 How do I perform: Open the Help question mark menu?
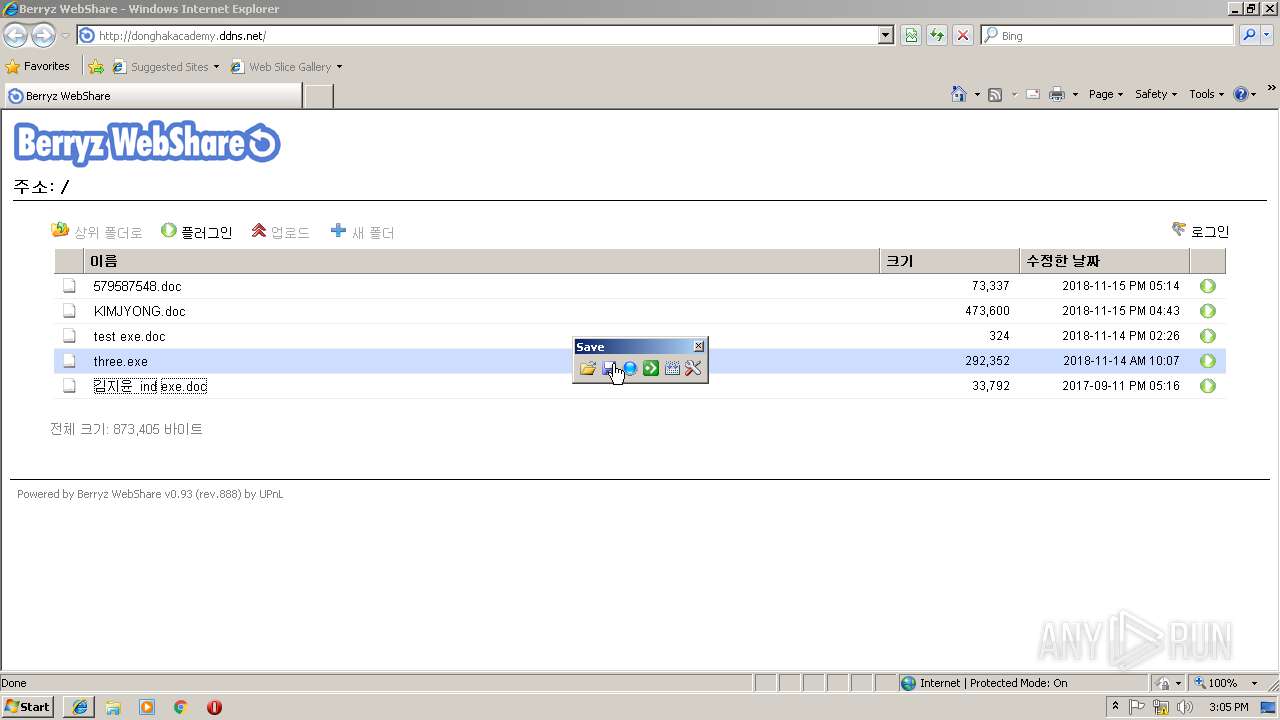click(x=1244, y=94)
